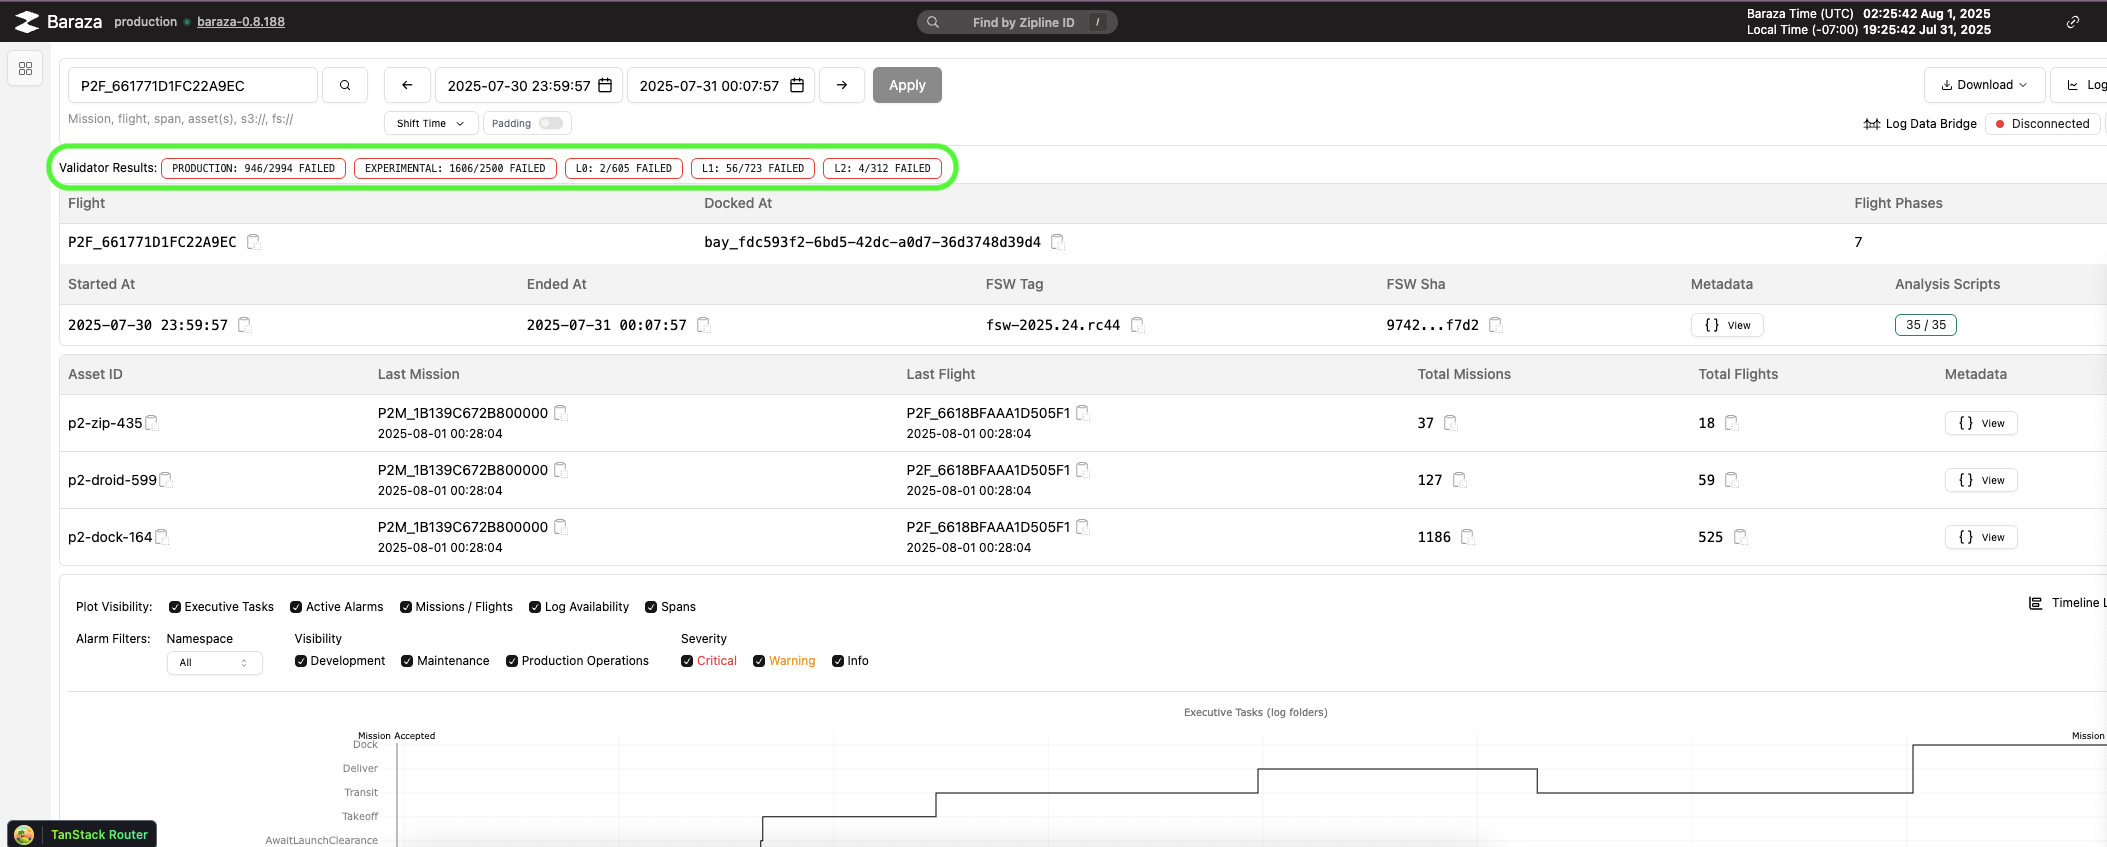This screenshot has width=2107, height=847.
Task: Uncheck Active Alarms plot visibility
Action: point(296,607)
